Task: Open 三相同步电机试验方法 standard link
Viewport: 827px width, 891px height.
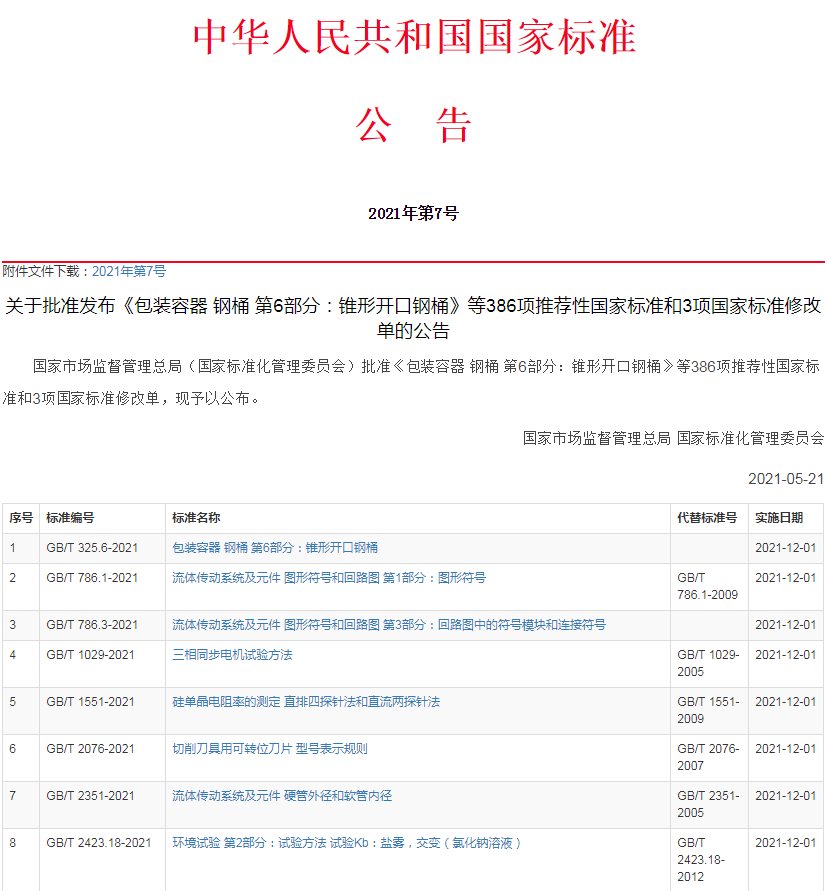Action: click(232, 655)
